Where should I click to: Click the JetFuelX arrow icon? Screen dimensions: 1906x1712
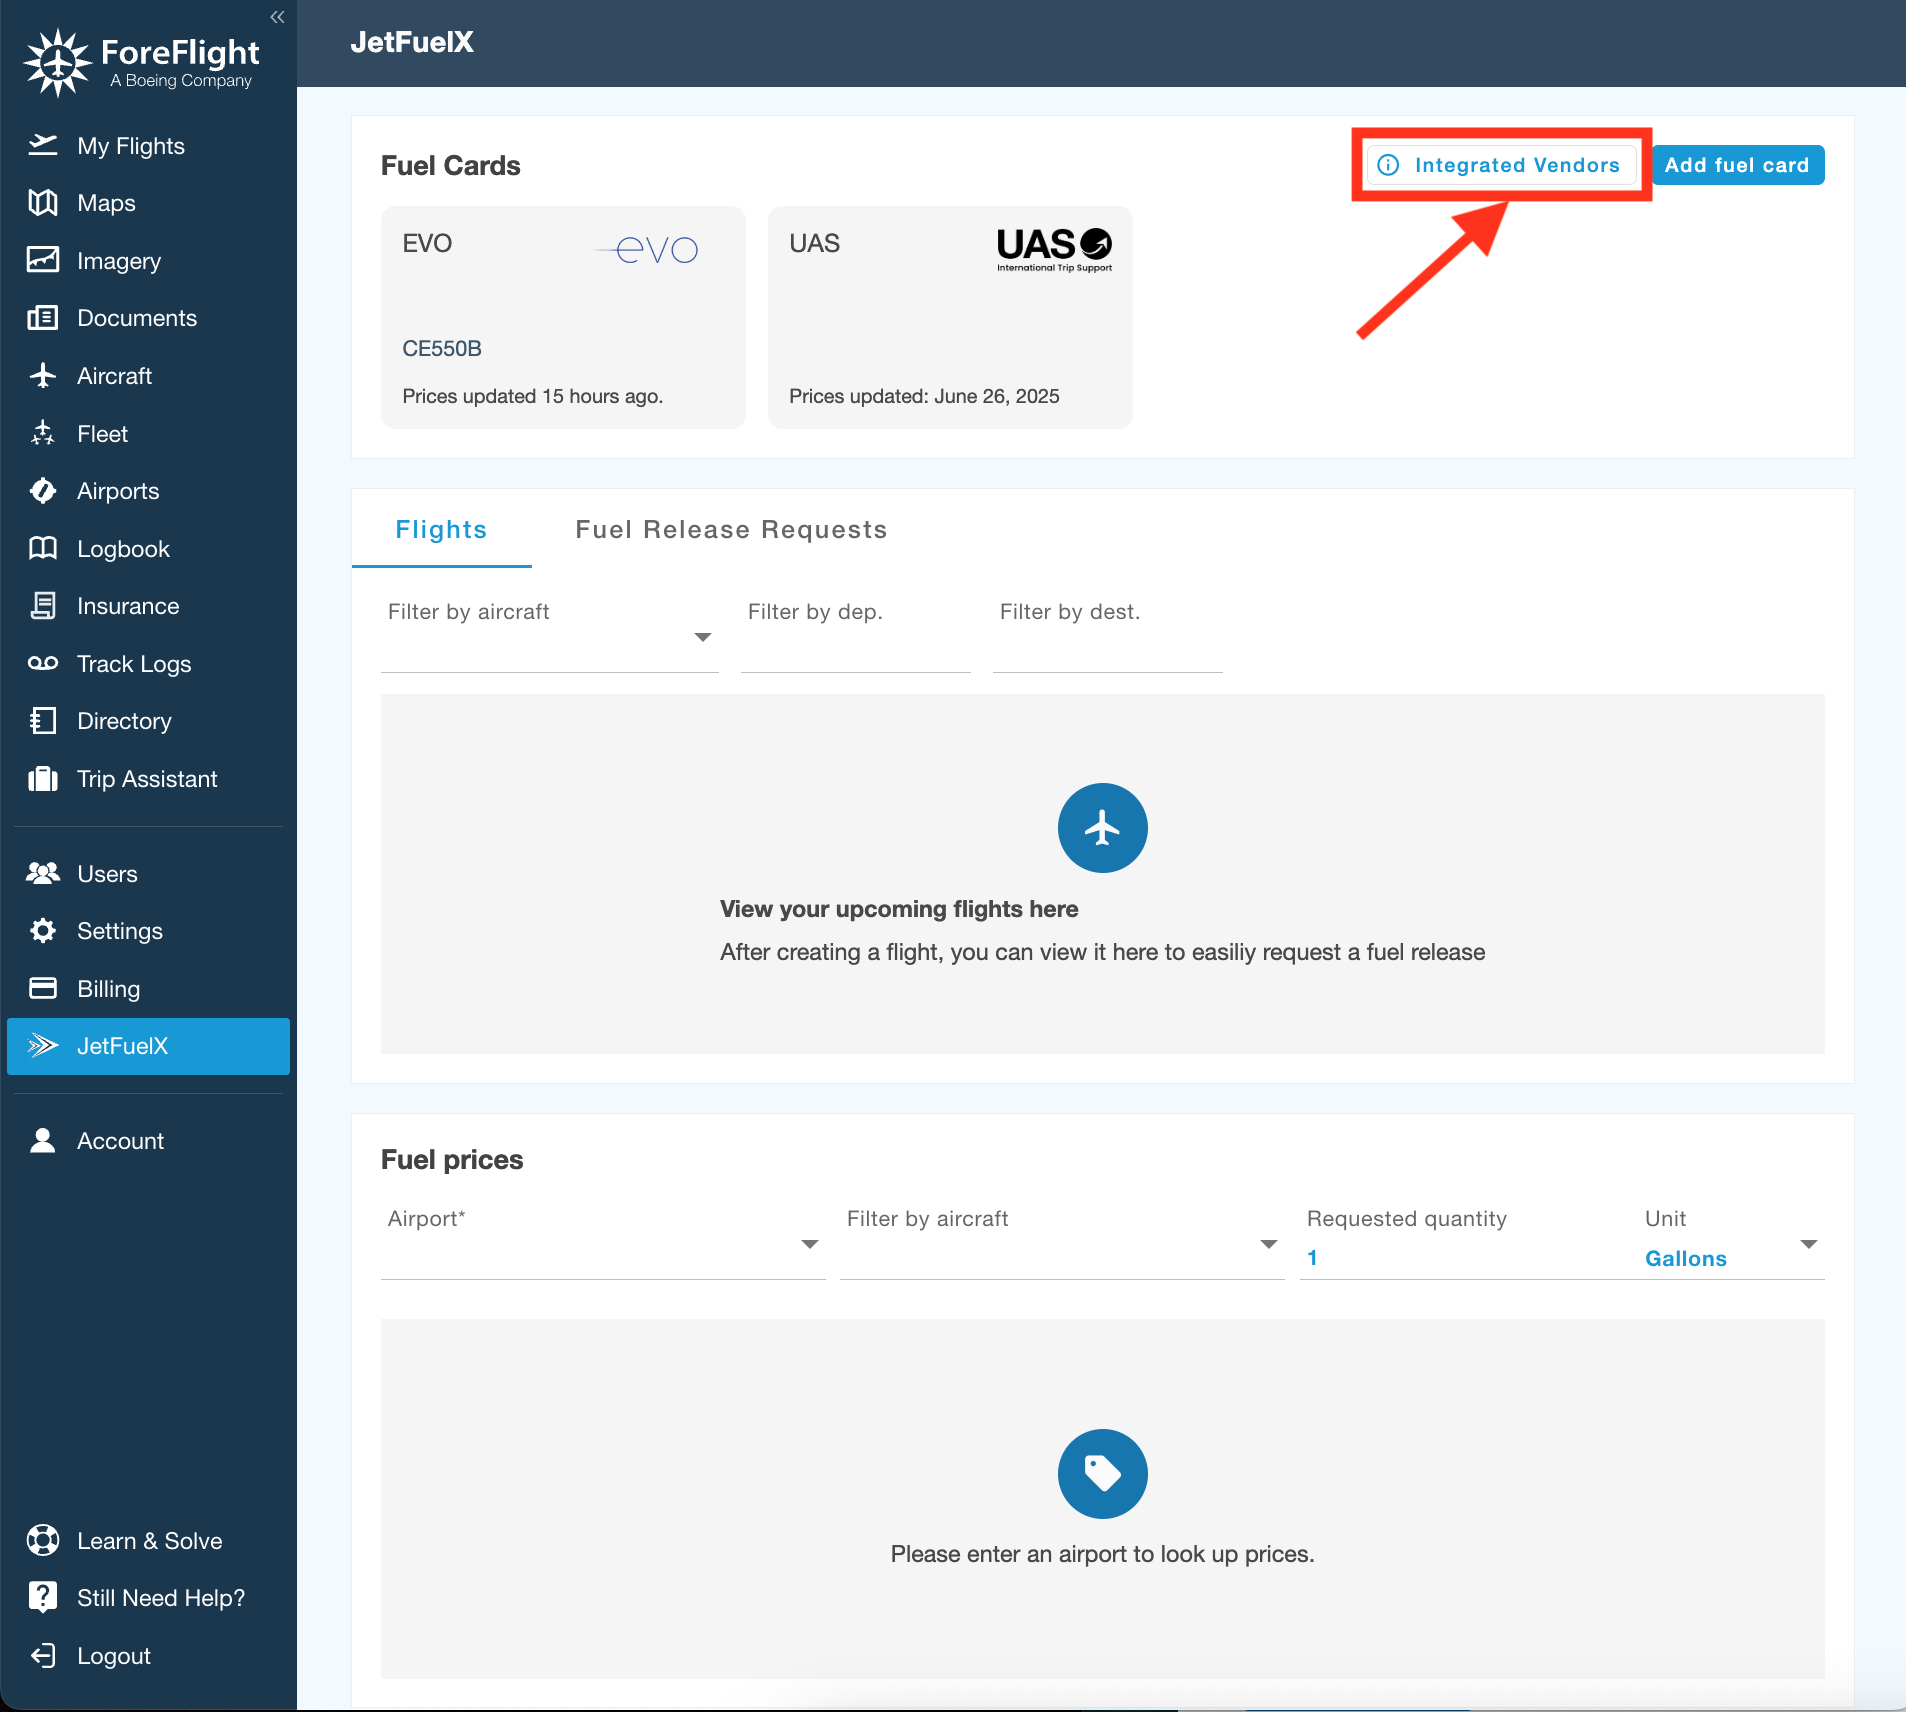click(x=43, y=1045)
